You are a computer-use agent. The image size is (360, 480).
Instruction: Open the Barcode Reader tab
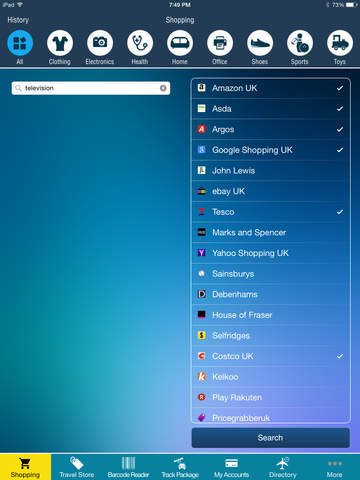128,467
